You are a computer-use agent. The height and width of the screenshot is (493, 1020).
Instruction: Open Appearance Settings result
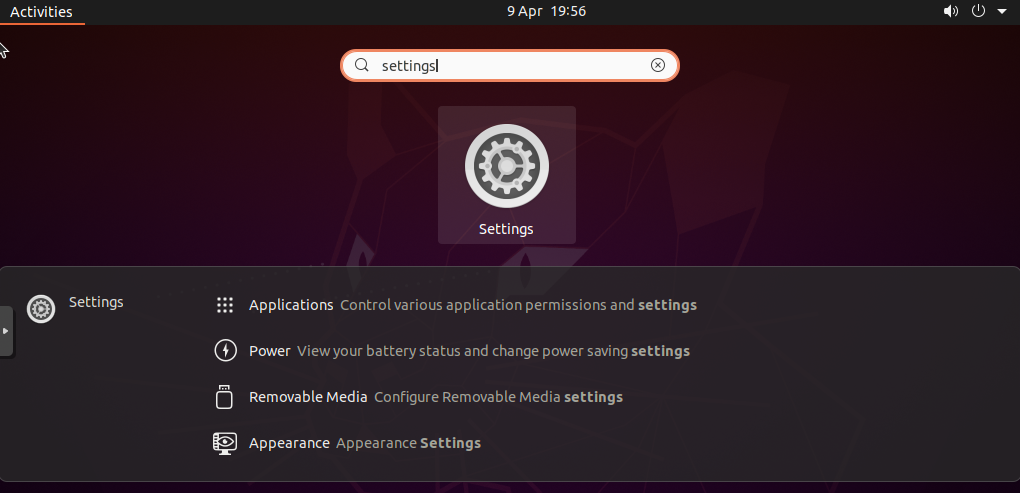click(x=347, y=443)
